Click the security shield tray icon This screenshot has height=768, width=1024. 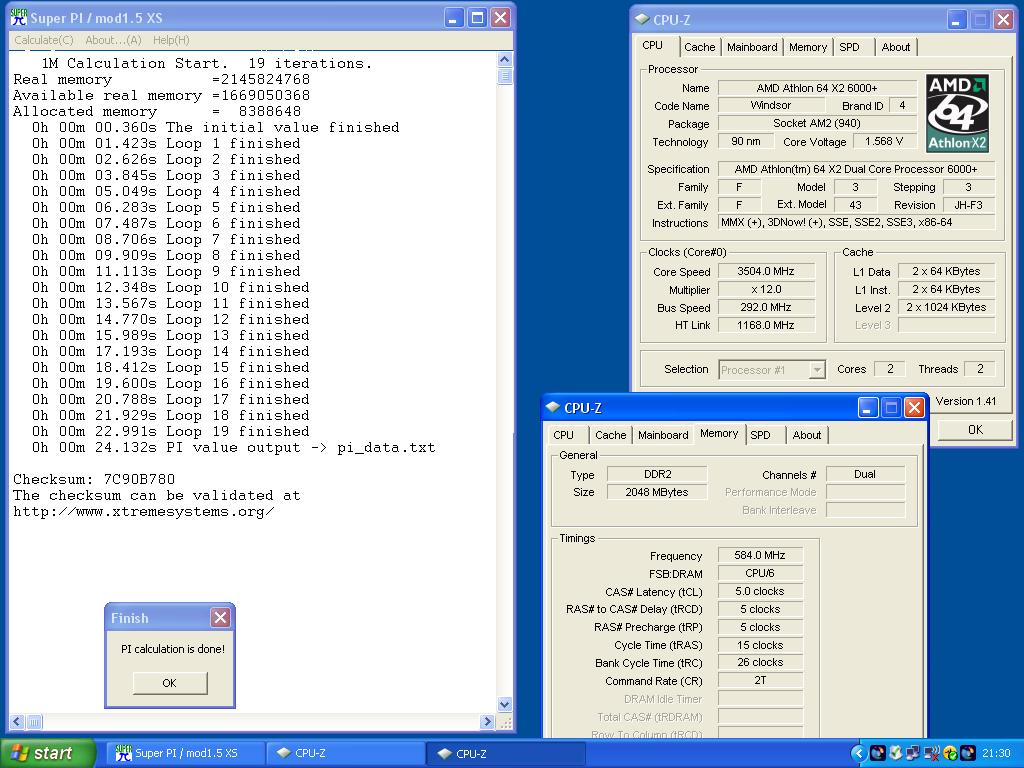pyautogui.click(x=895, y=753)
